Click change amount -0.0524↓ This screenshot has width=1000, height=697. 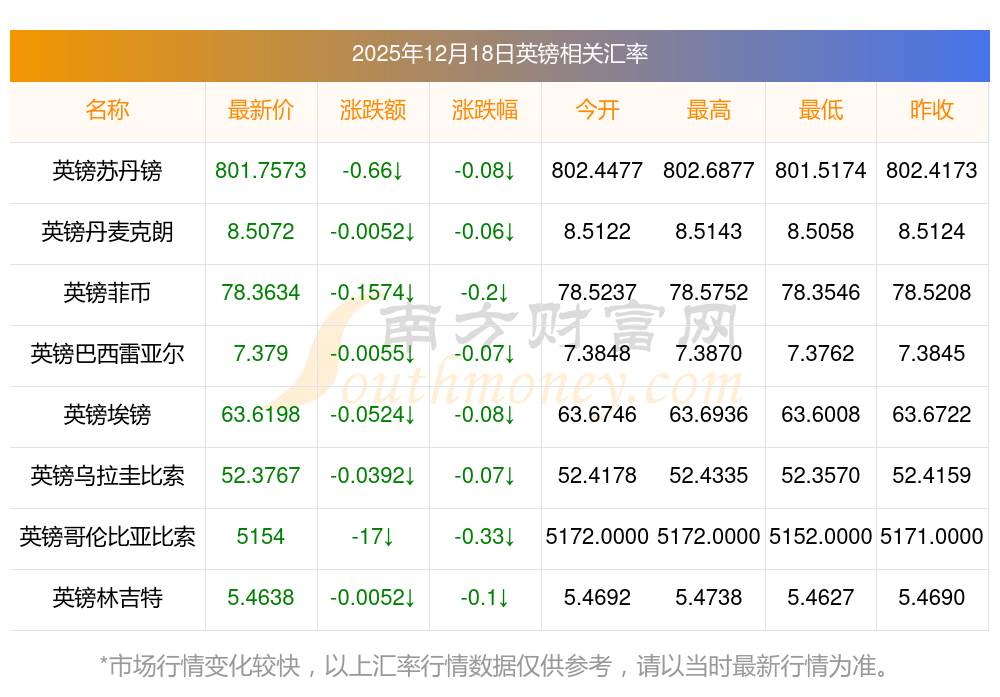tap(373, 415)
